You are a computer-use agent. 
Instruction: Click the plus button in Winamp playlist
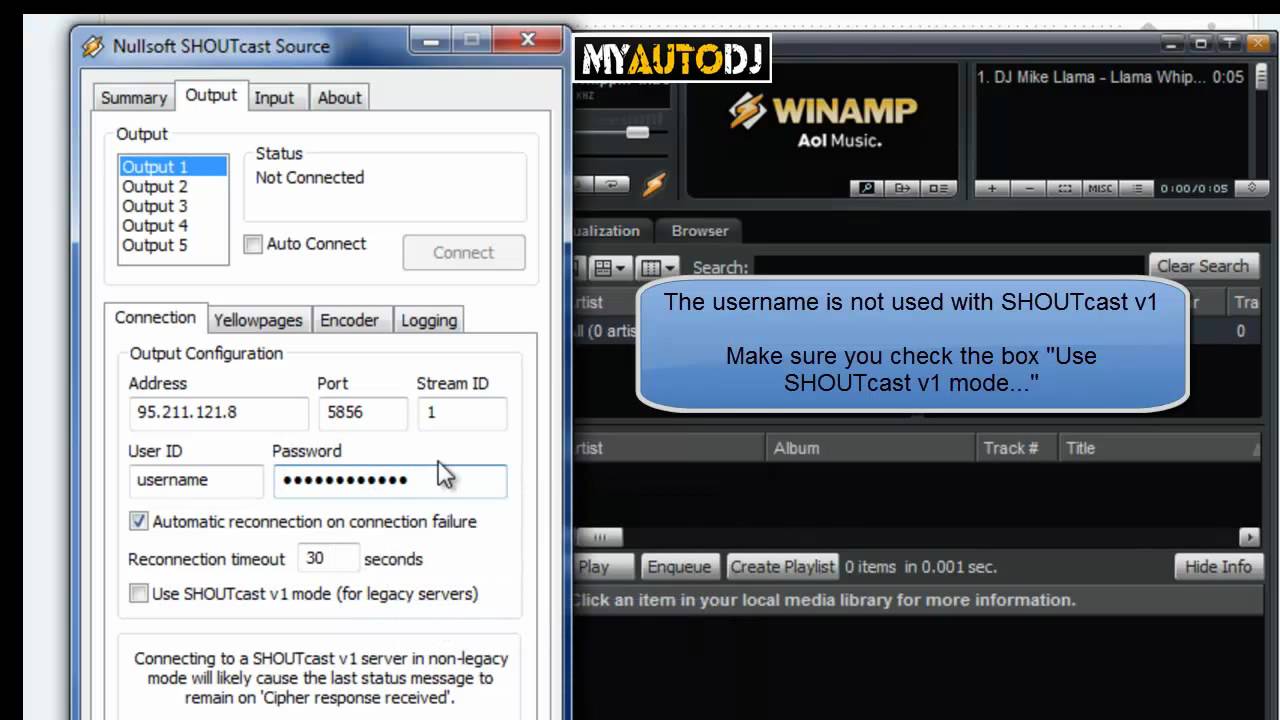tap(992, 188)
